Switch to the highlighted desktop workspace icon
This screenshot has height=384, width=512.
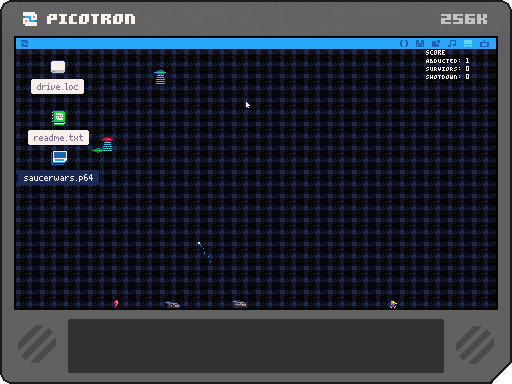(x=468, y=44)
